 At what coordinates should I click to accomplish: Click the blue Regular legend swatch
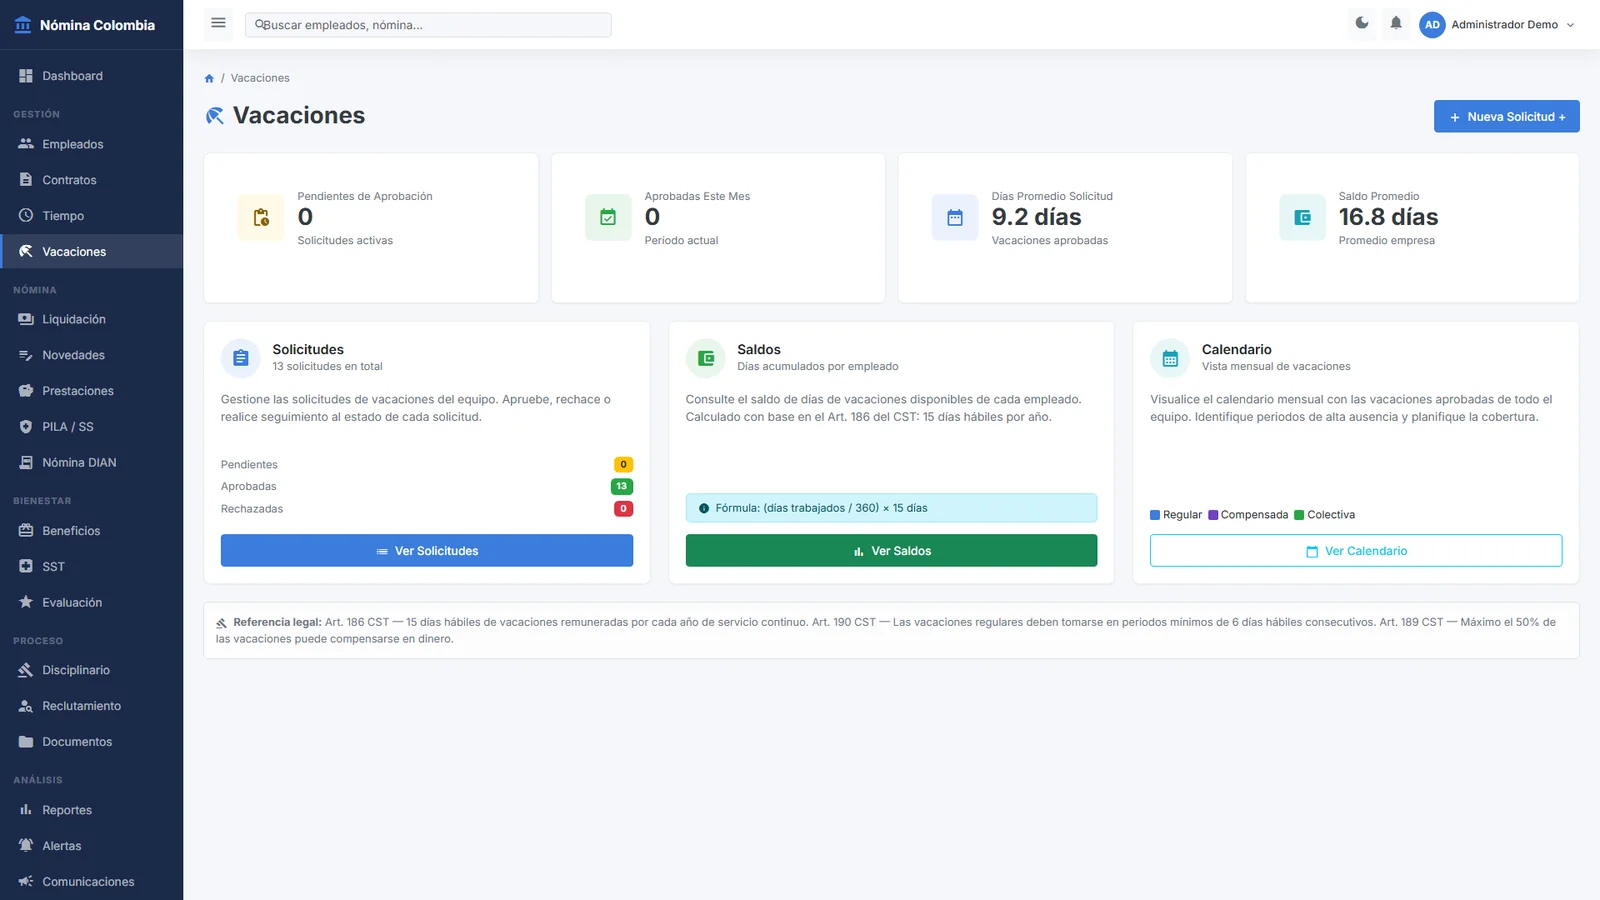(1155, 515)
